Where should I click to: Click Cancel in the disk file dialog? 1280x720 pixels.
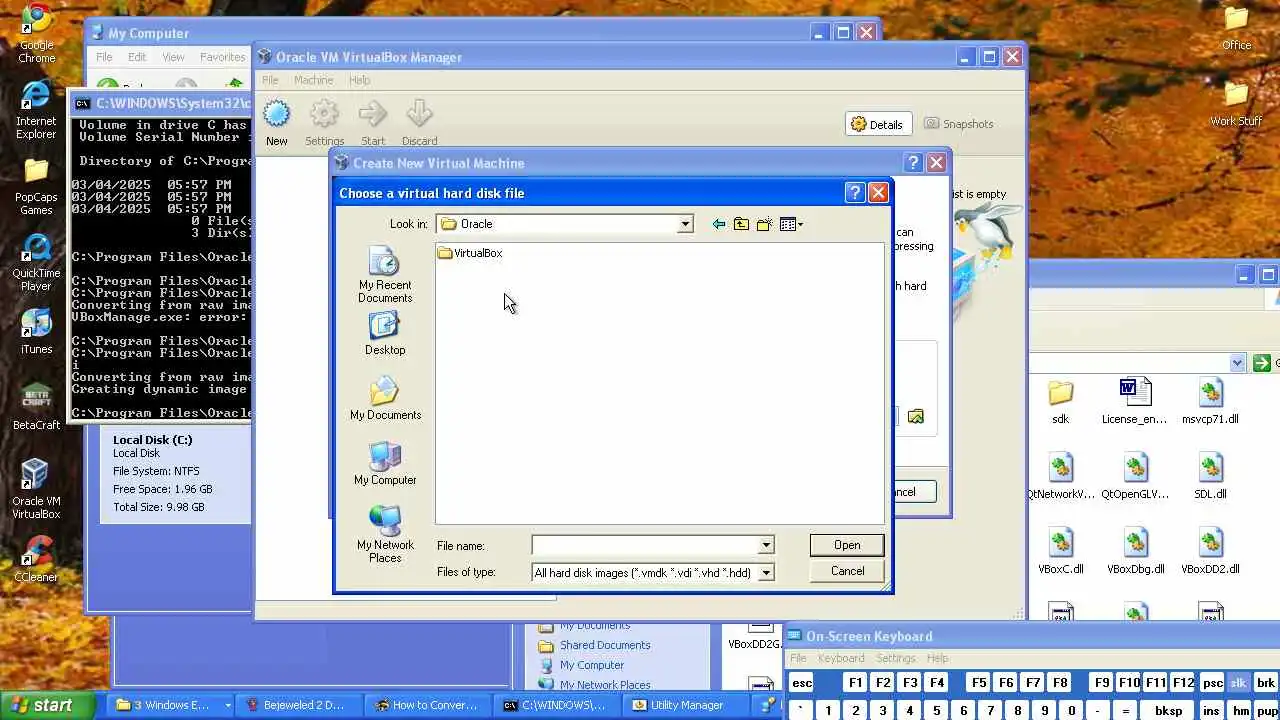coord(847,571)
